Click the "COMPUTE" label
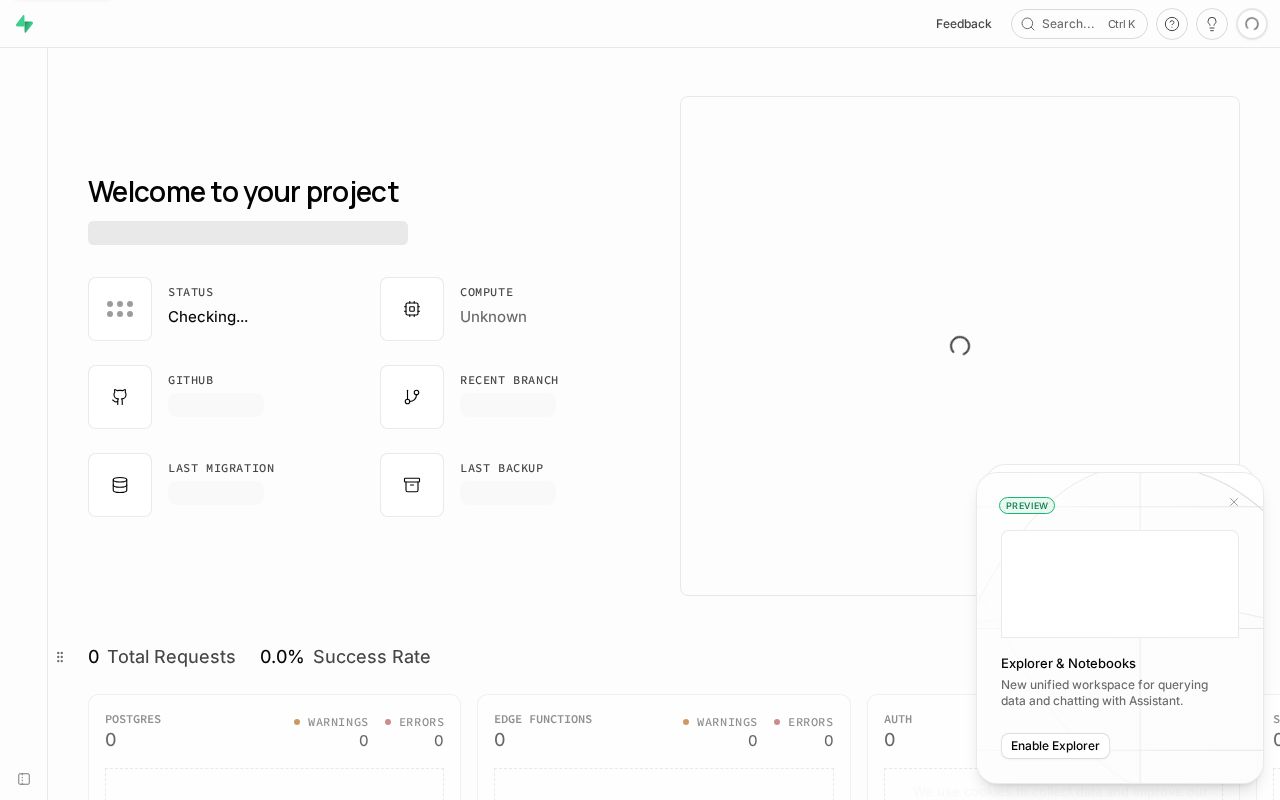Screen dimensions: 1280x800 tap(487, 292)
